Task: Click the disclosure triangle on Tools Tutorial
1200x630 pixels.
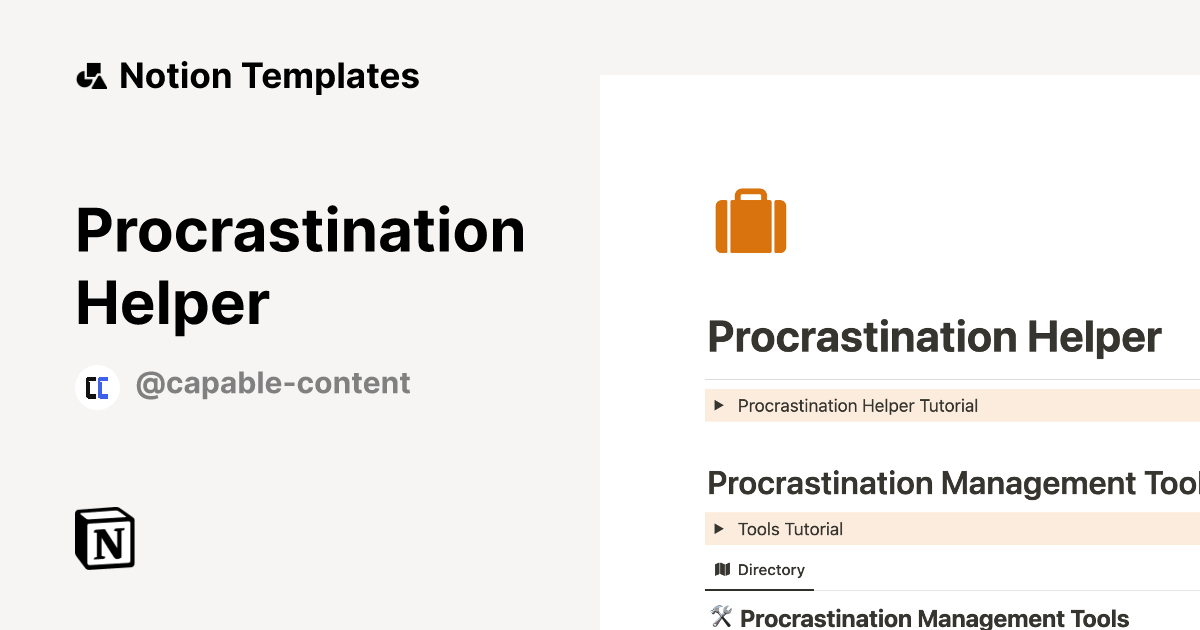Action: [721, 528]
